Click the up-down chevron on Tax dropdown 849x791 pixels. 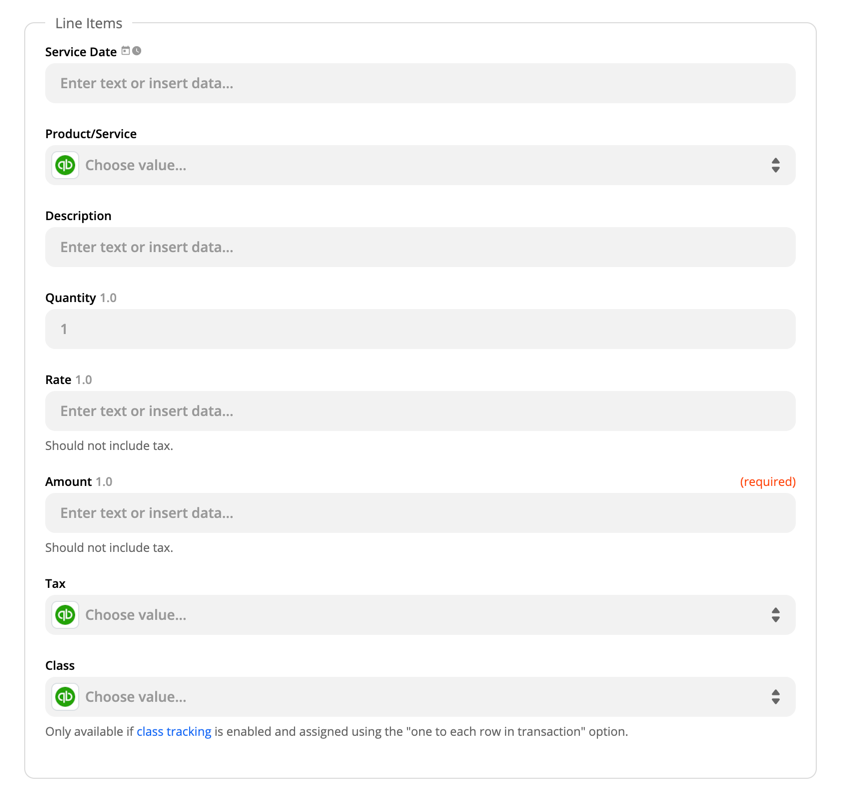click(776, 615)
